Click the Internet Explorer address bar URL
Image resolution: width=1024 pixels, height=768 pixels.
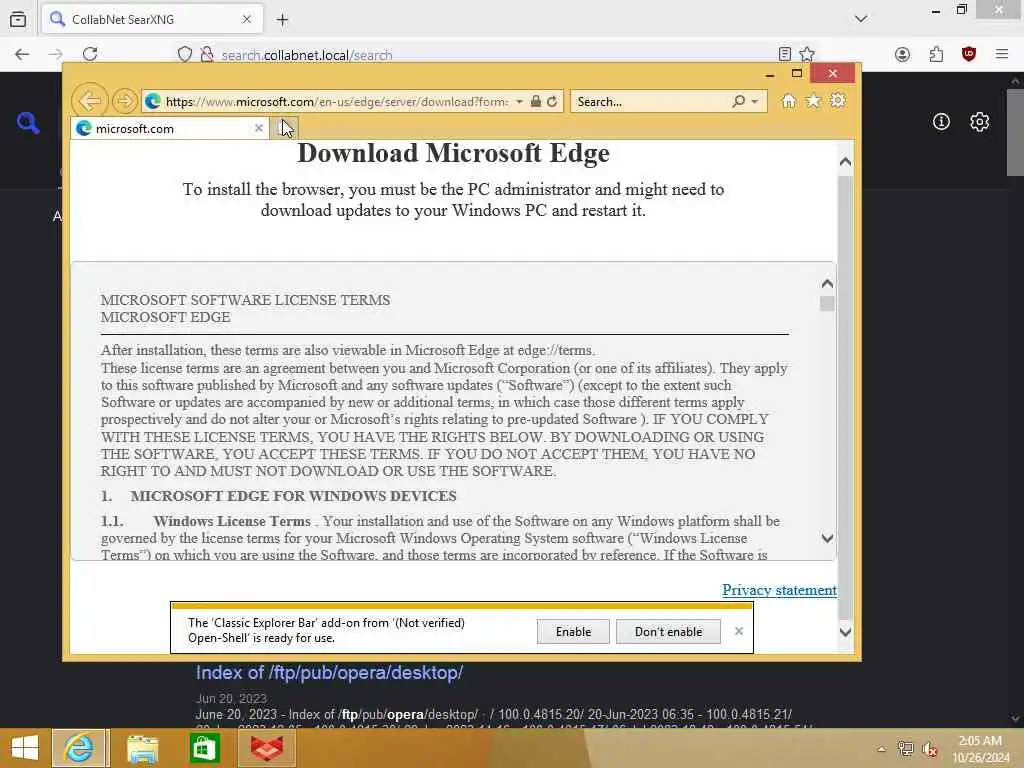pos(336,102)
